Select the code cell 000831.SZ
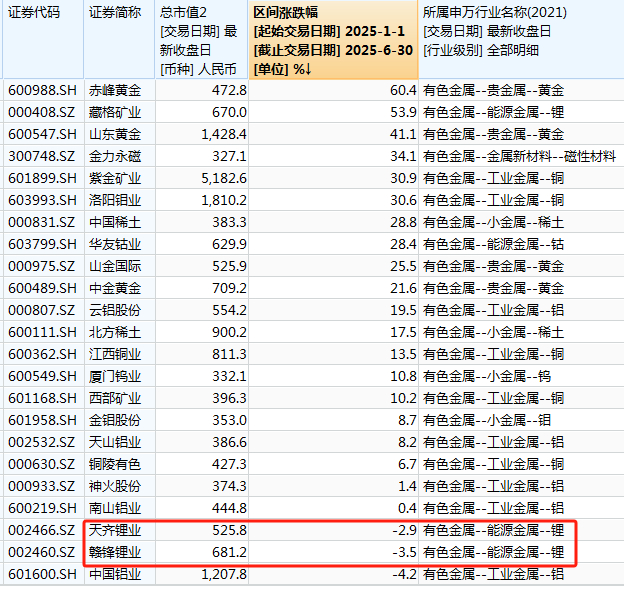Screen dimensions: 624x590 pyautogui.click(x=41, y=222)
